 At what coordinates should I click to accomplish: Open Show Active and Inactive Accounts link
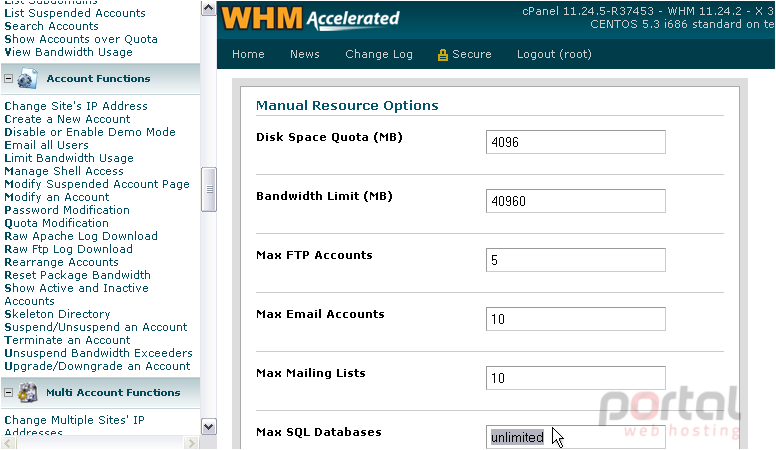(x=77, y=295)
